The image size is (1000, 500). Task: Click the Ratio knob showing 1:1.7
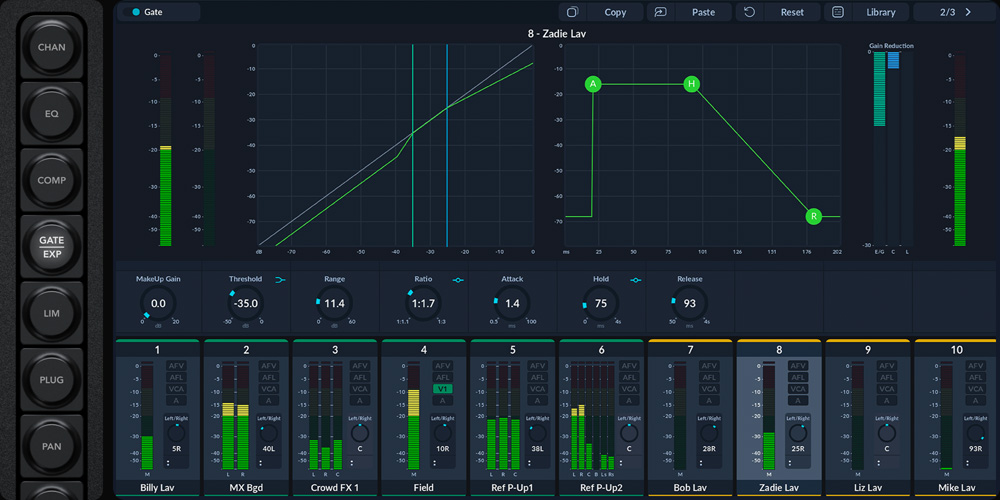point(423,304)
